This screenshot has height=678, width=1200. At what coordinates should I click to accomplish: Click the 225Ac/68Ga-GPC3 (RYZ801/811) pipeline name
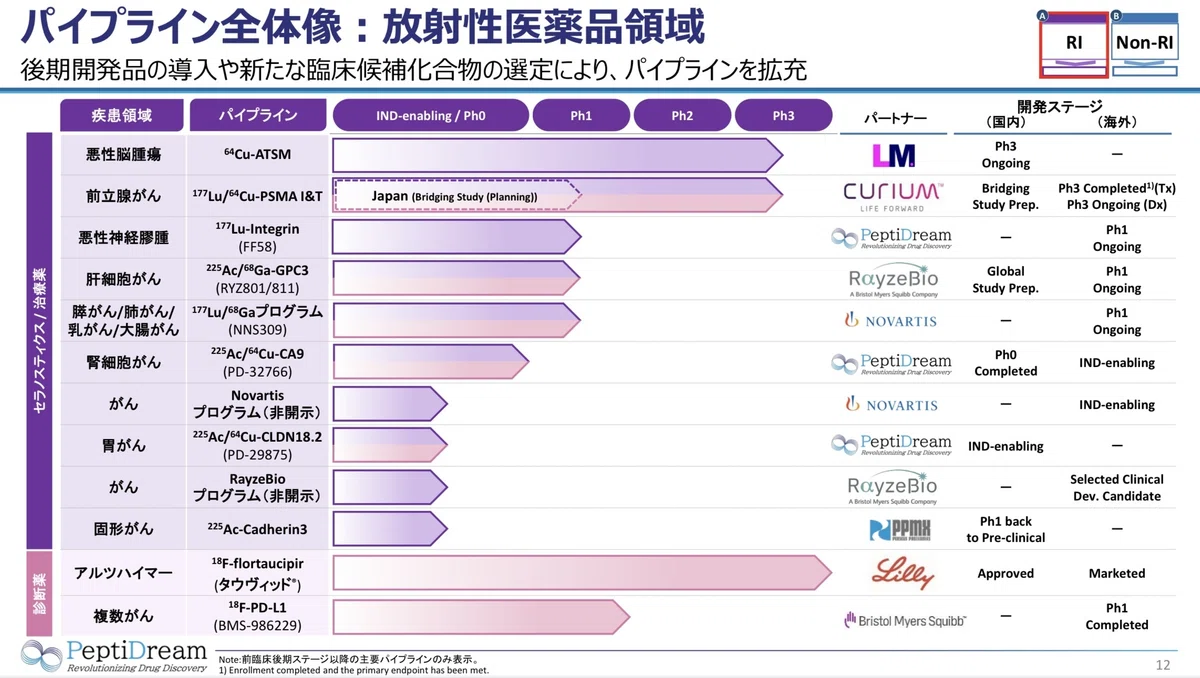(x=257, y=279)
